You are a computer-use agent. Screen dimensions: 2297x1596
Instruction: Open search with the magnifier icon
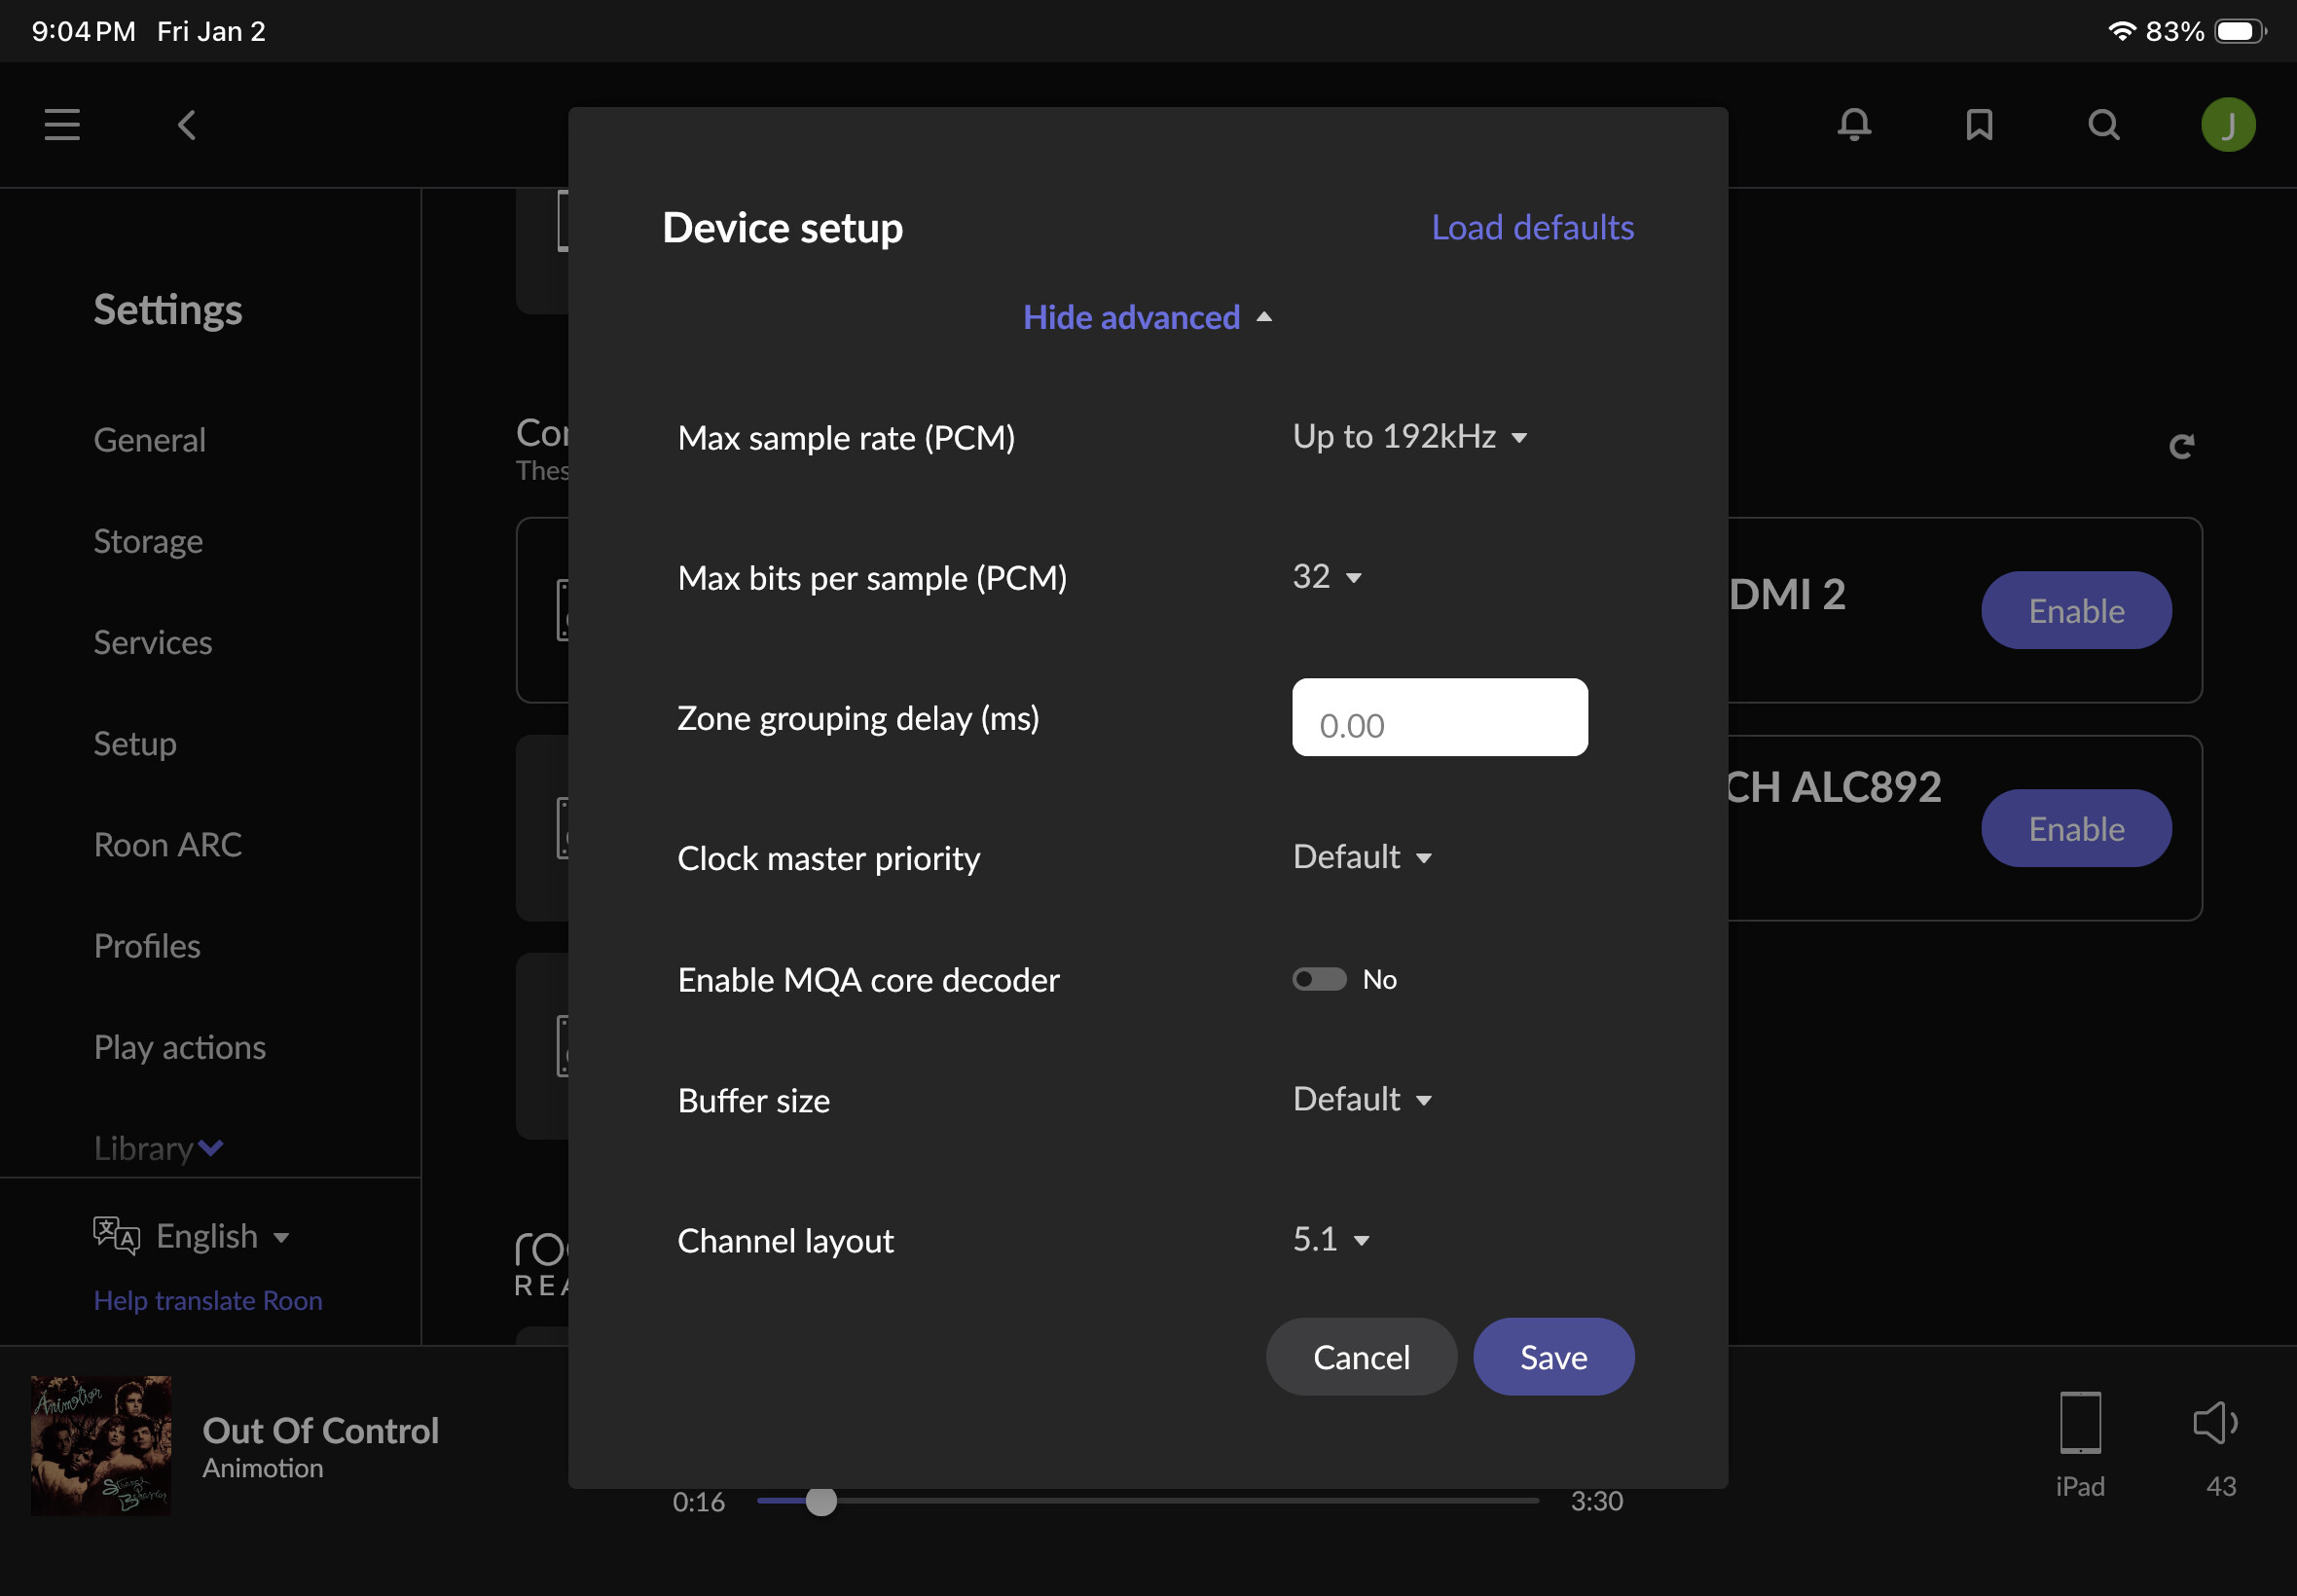pos(2104,124)
